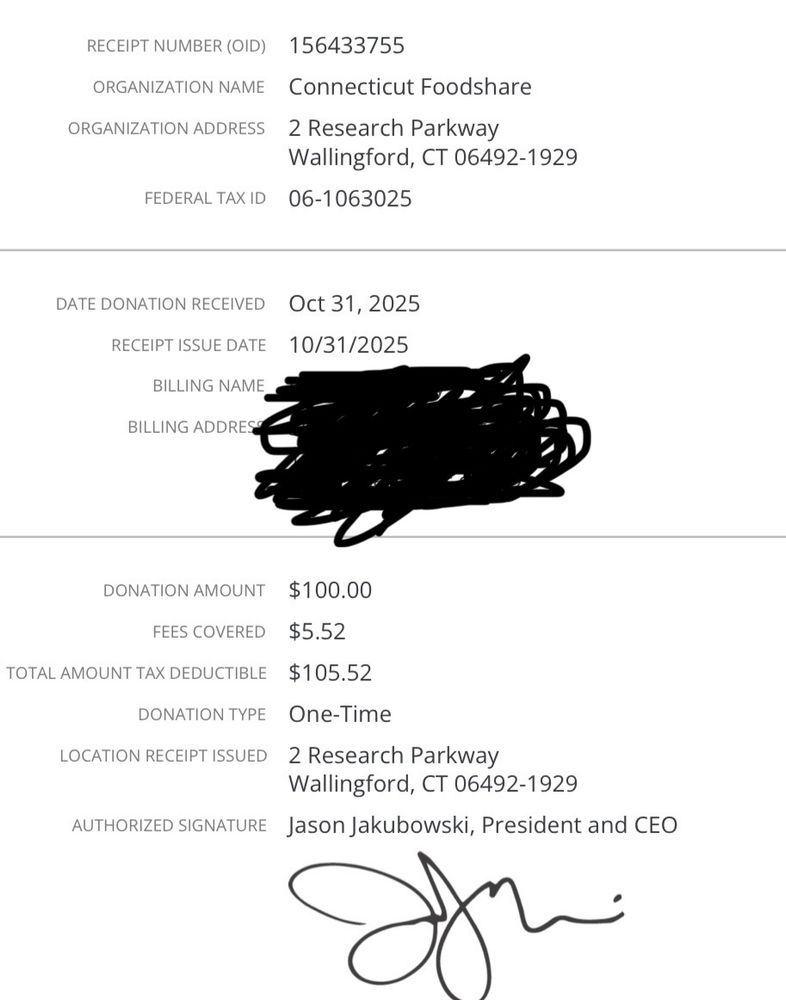Click the One-Time donation type value
The image size is (786, 1000).
tap(340, 714)
